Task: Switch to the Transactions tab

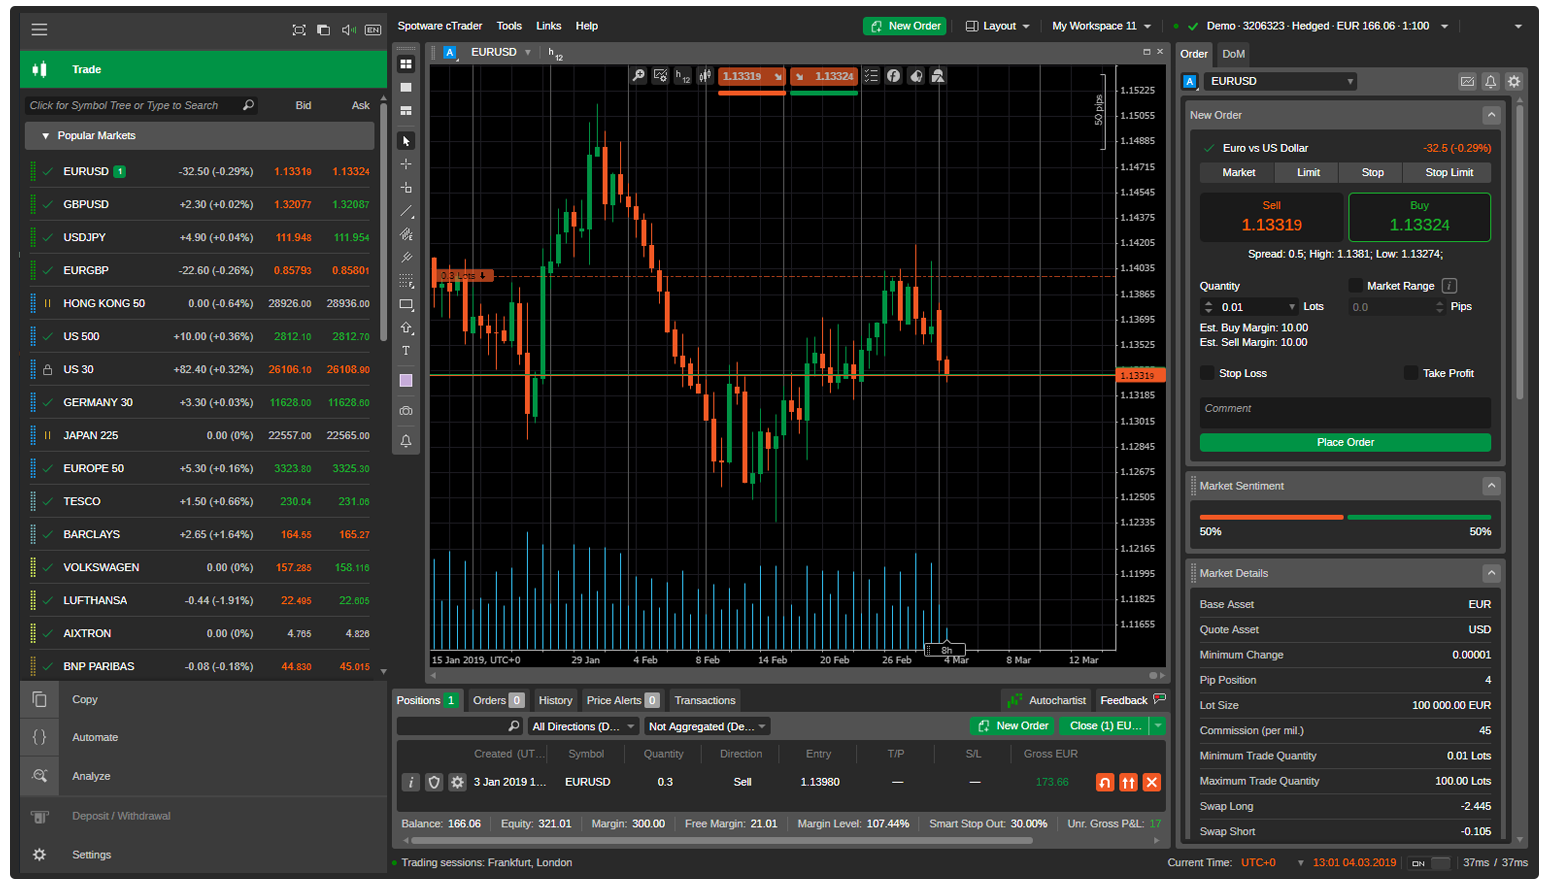Action: coord(705,700)
